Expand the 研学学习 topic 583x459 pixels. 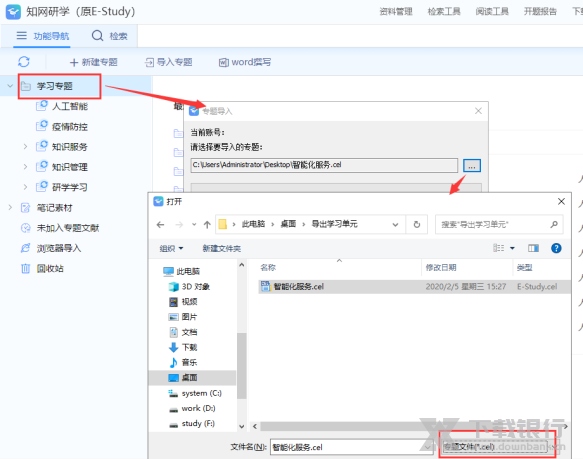coord(25,187)
